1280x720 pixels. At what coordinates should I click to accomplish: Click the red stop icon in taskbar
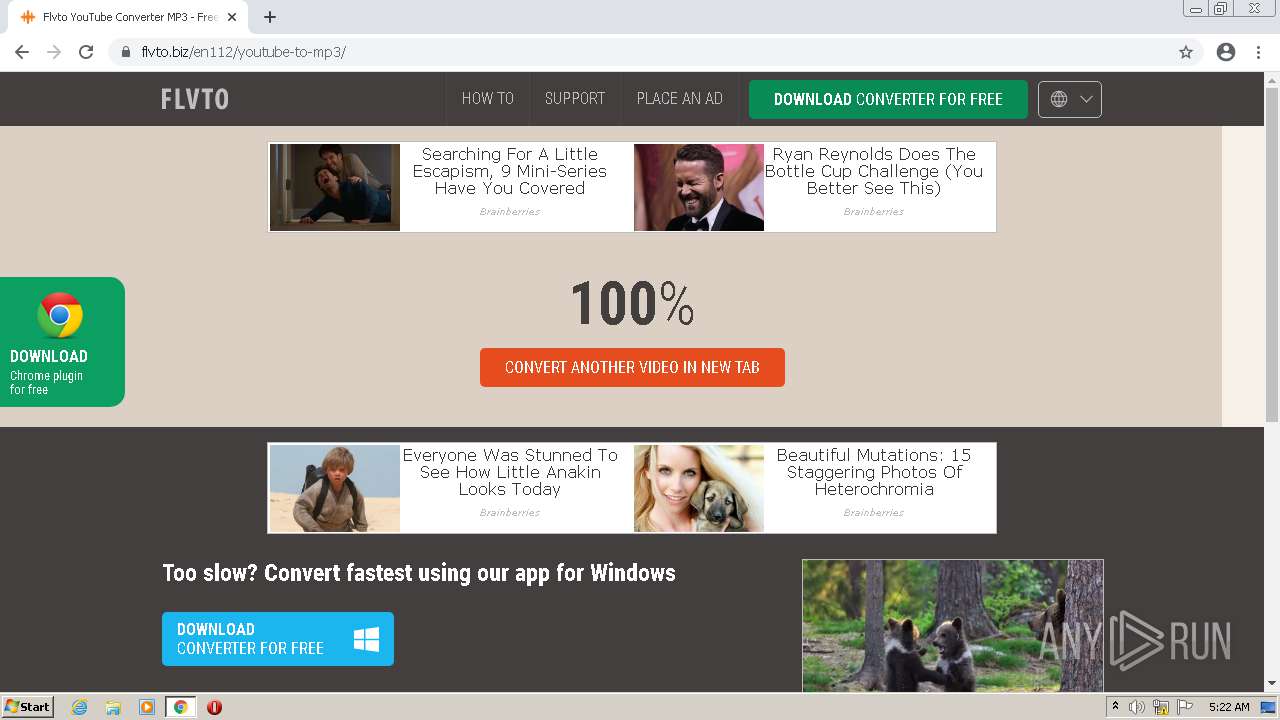pos(214,707)
